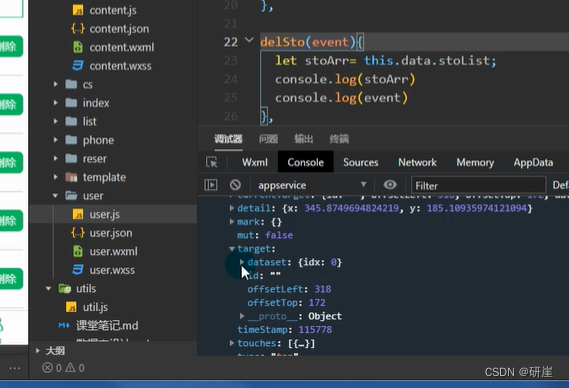Expand the __proto__ Object entry

point(242,316)
